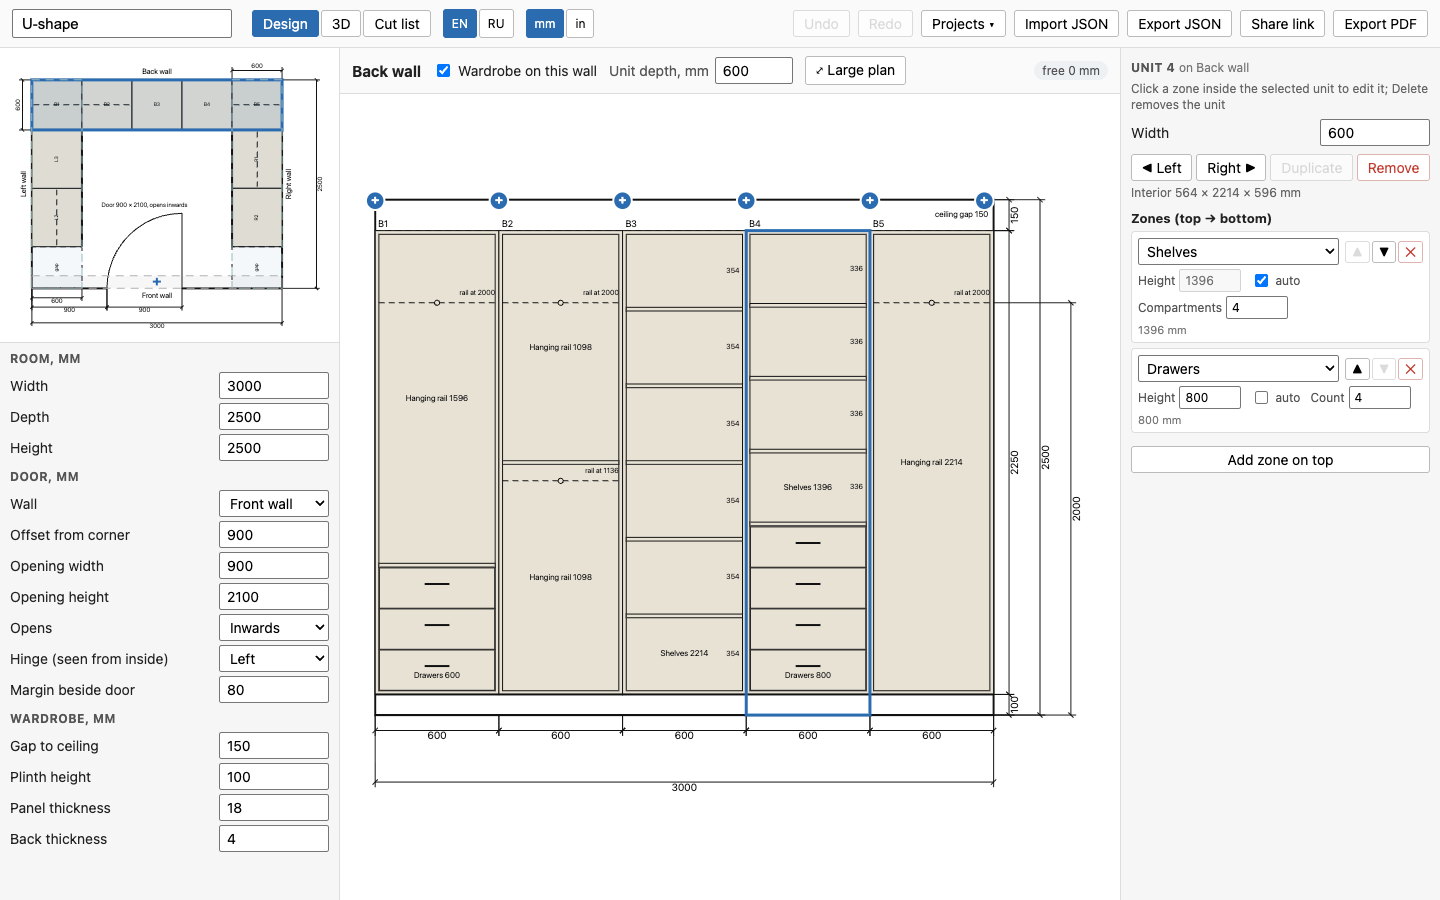The height and width of the screenshot is (900, 1440).
Task: Click the Share link button
Action: point(1283,24)
